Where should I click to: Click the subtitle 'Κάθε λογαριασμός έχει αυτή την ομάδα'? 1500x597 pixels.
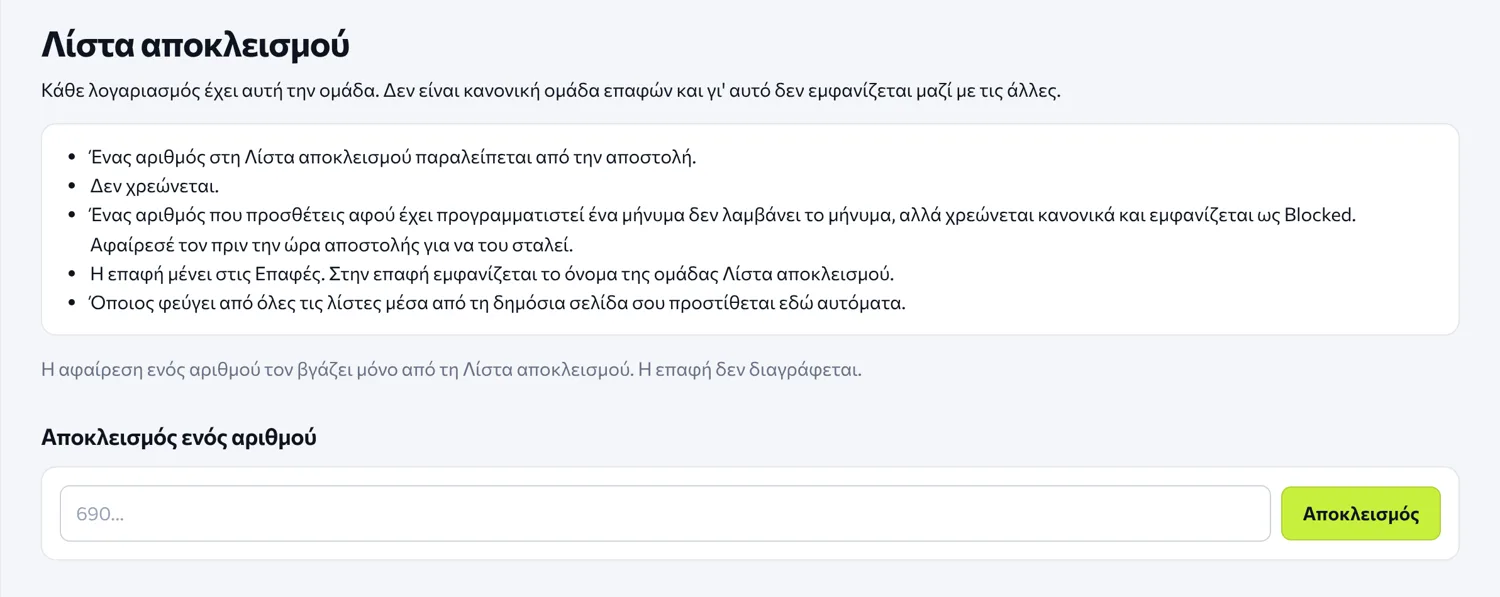(x=551, y=90)
